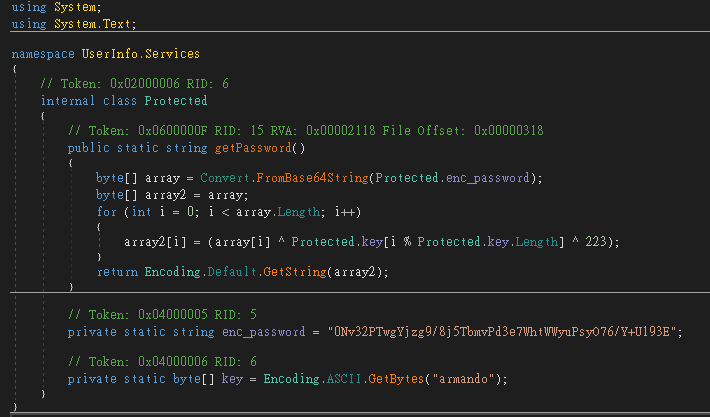Click the UserInfo.Services namespace name

click(140, 54)
